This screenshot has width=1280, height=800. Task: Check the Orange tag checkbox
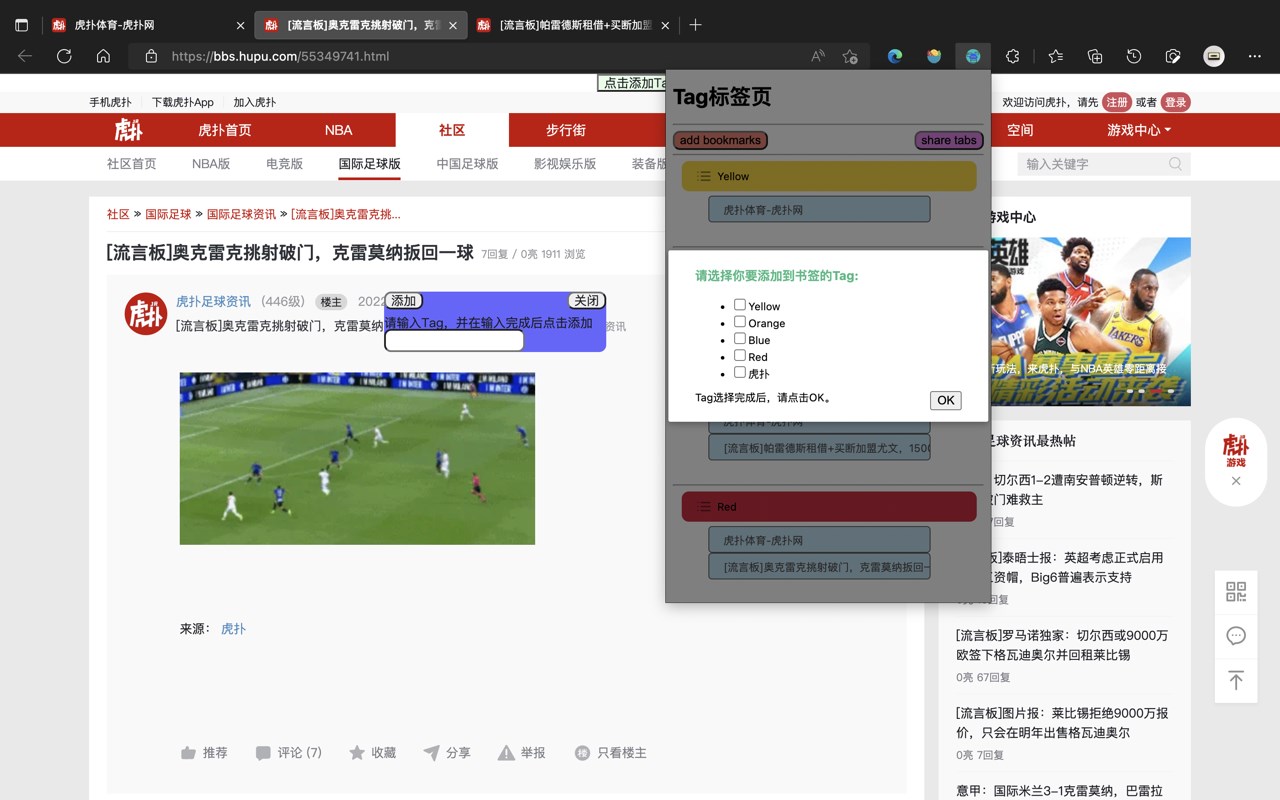(740, 322)
